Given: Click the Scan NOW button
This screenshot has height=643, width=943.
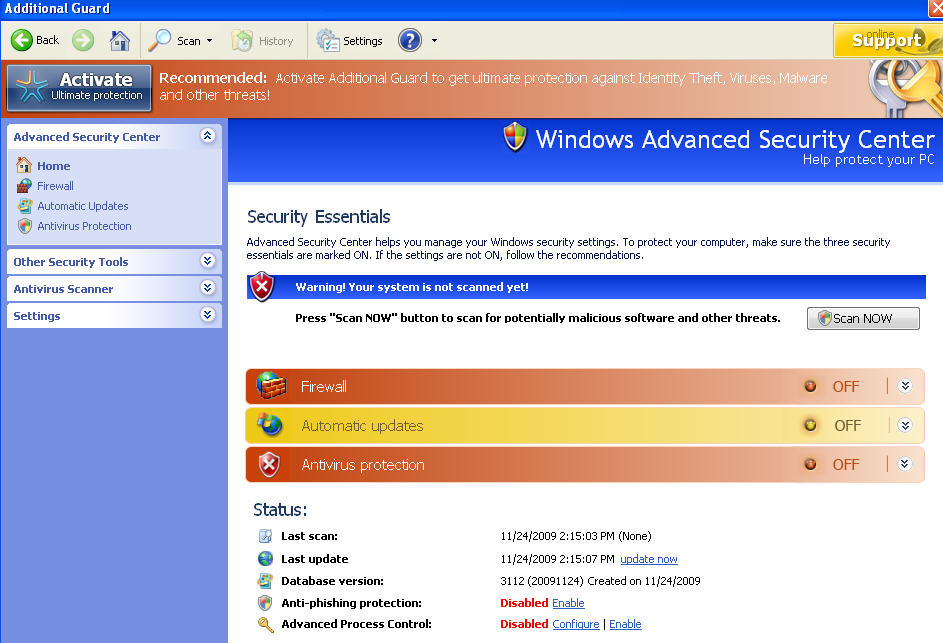Looking at the screenshot, I should click(x=863, y=318).
